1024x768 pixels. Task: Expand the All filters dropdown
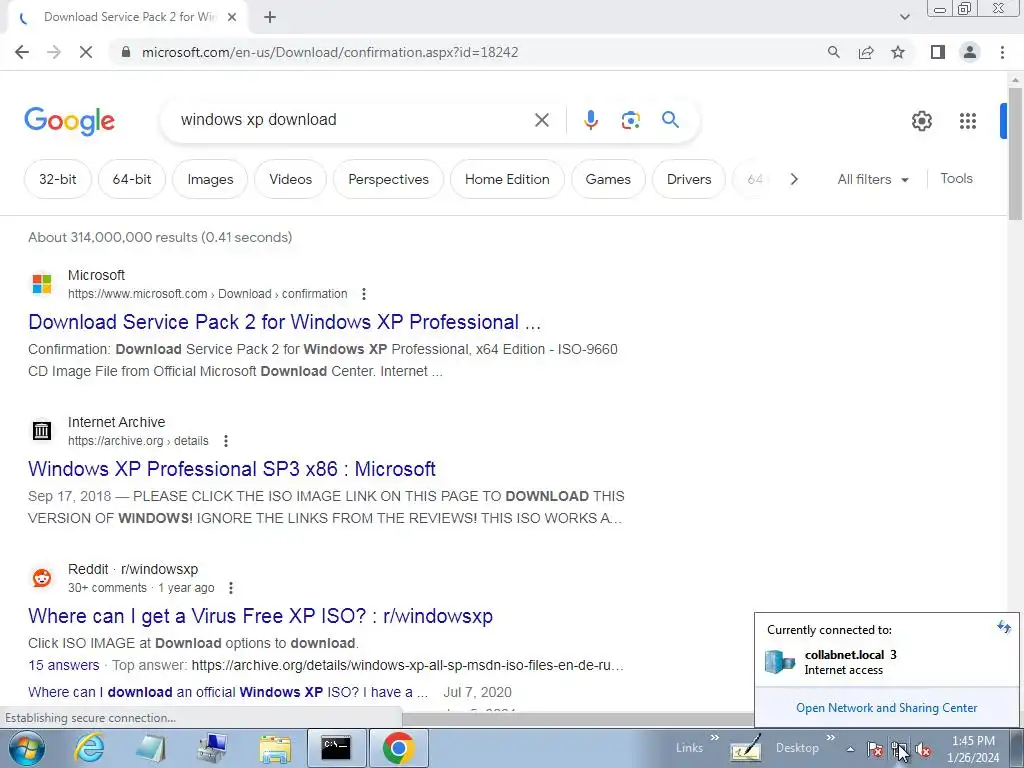873,179
